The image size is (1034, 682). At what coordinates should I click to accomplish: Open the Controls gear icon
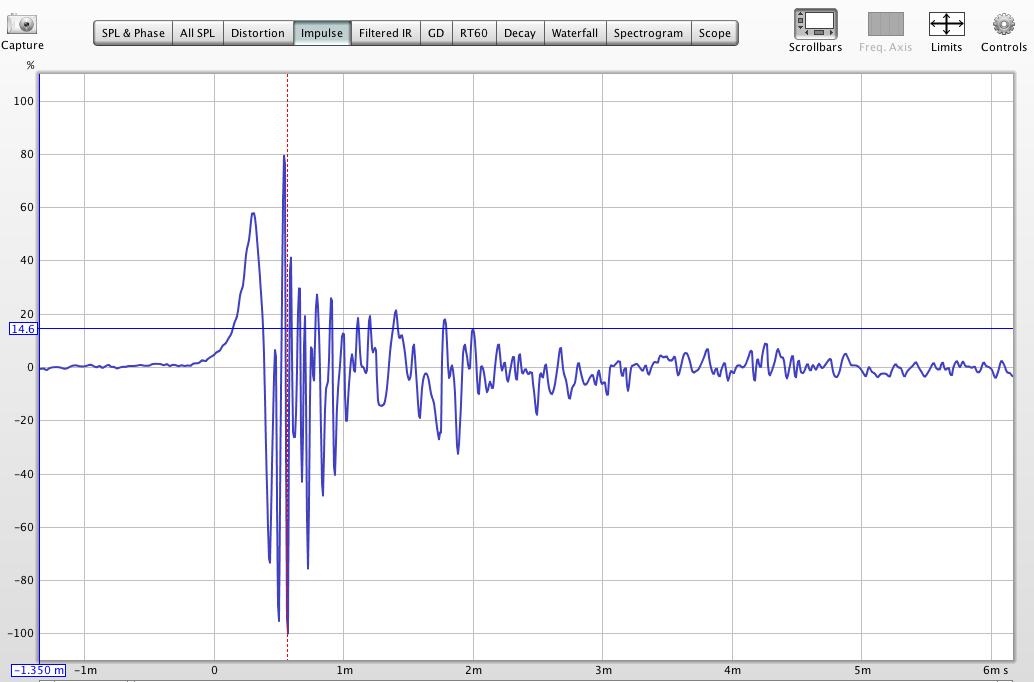(x=1004, y=24)
